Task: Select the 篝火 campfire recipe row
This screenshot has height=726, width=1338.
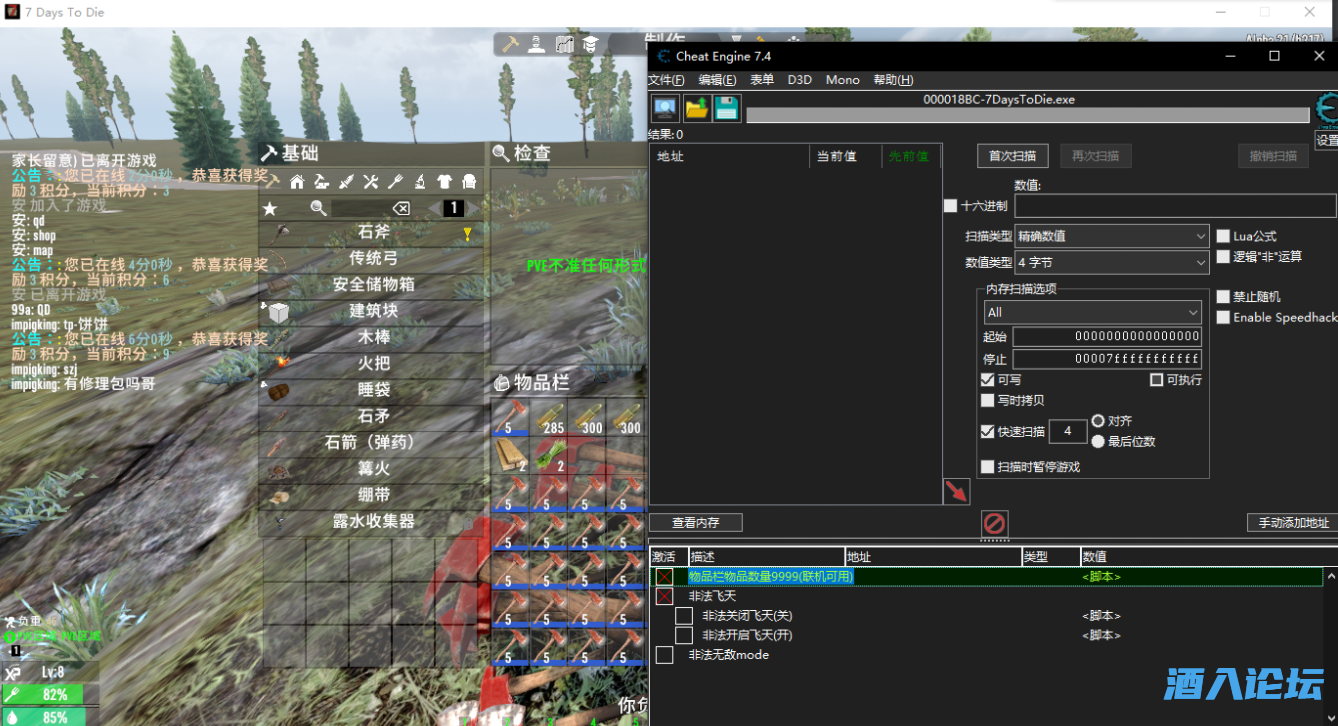Action: 371,468
